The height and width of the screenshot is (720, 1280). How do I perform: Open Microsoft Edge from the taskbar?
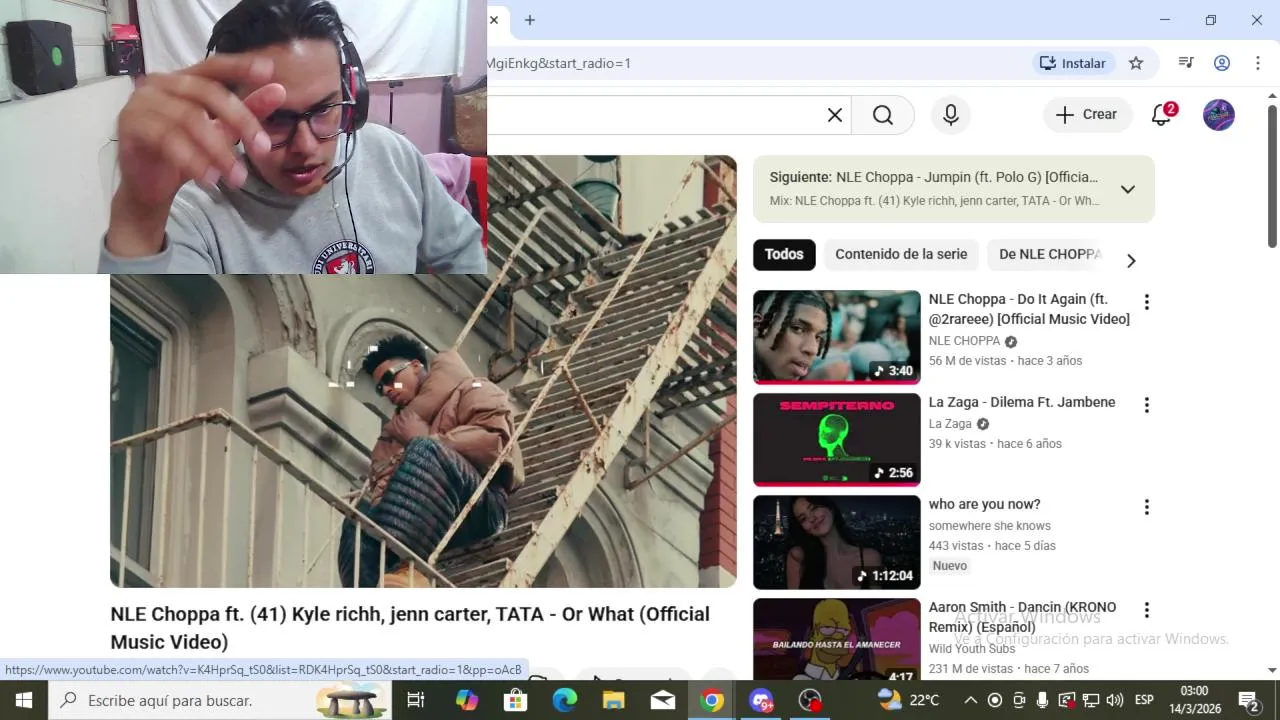click(x=565, y=700)
